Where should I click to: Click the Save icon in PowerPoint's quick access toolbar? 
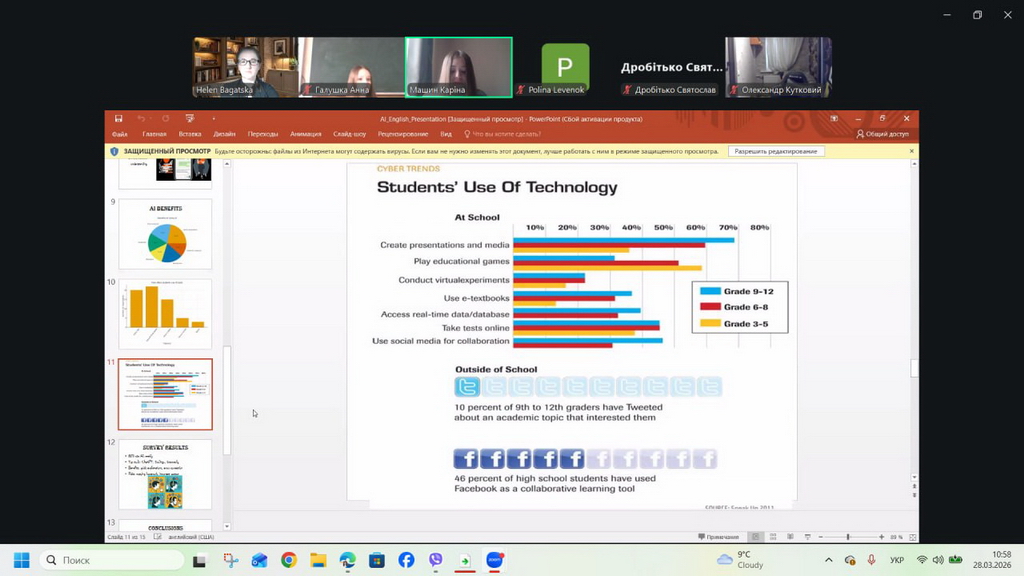(119, 119)
